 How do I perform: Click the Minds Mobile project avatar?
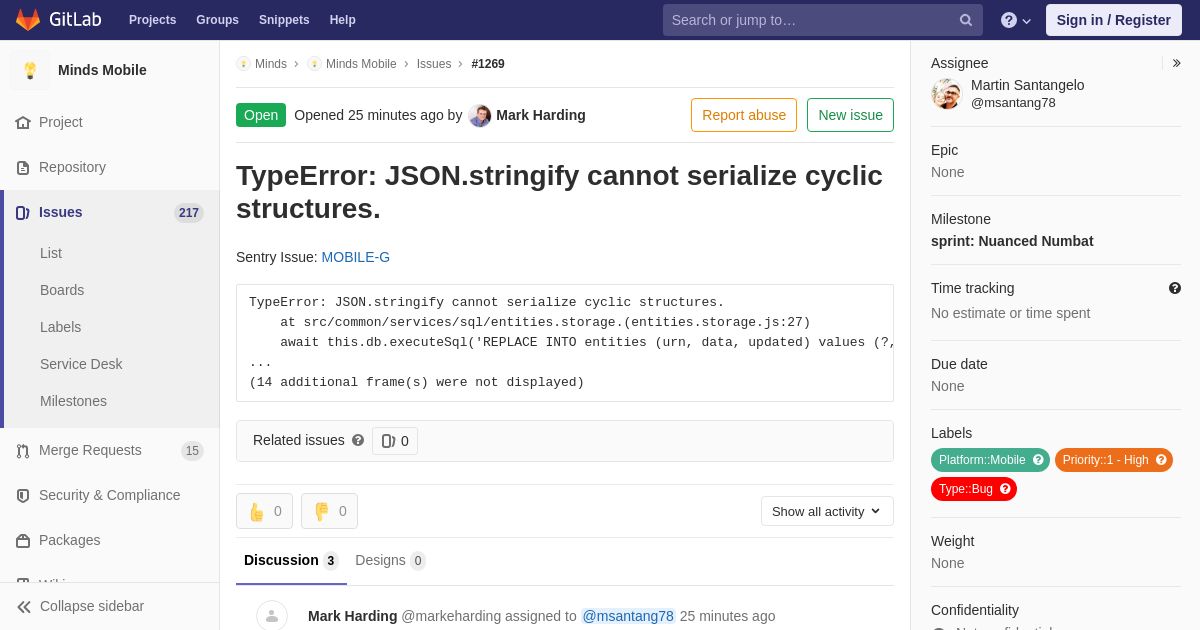30,70
